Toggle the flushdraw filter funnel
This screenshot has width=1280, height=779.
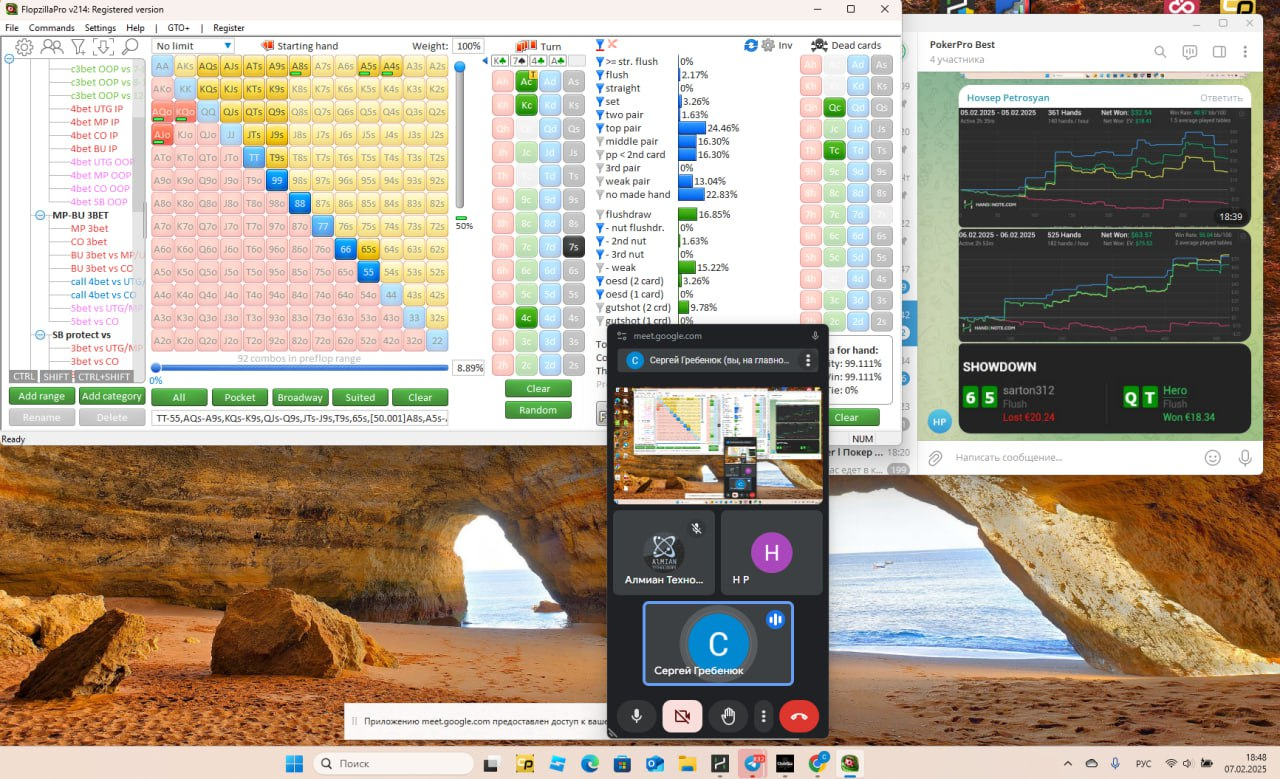[x=600, y=214]
